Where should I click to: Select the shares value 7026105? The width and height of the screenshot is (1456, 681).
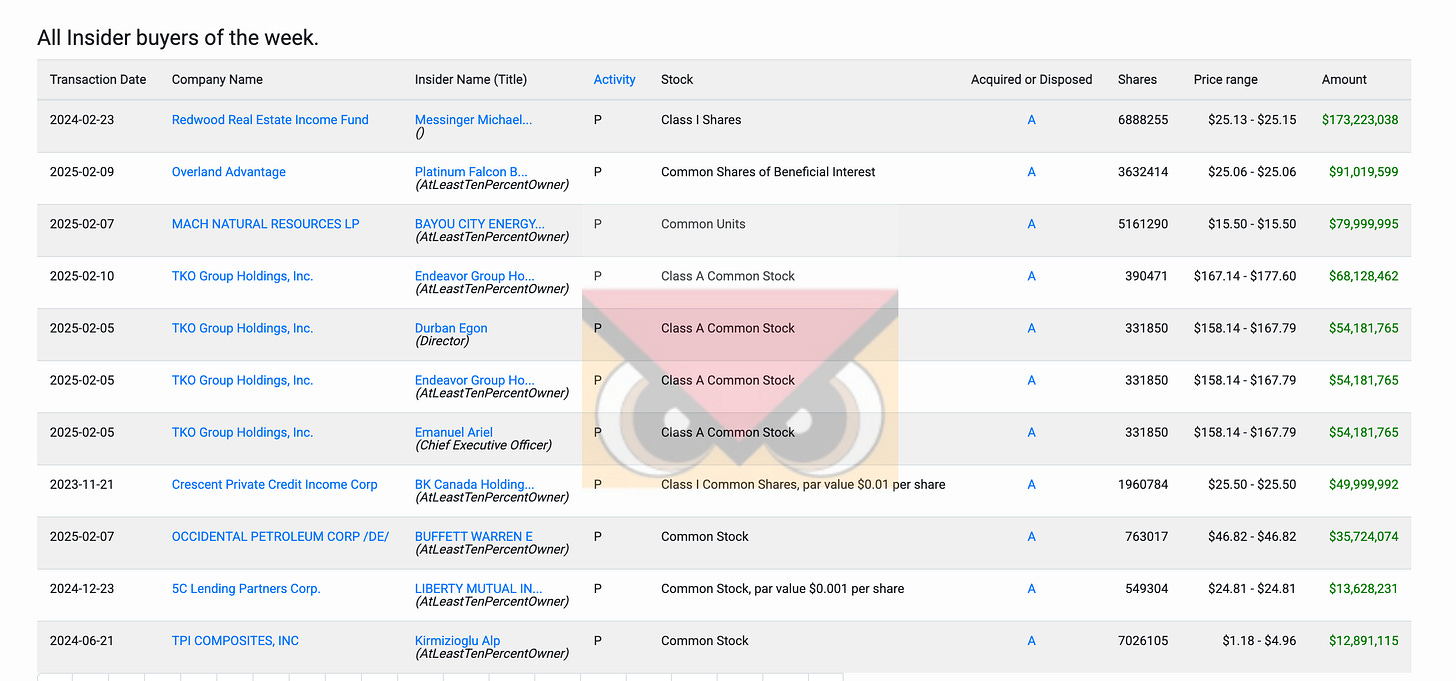(x=1143, y=639)
